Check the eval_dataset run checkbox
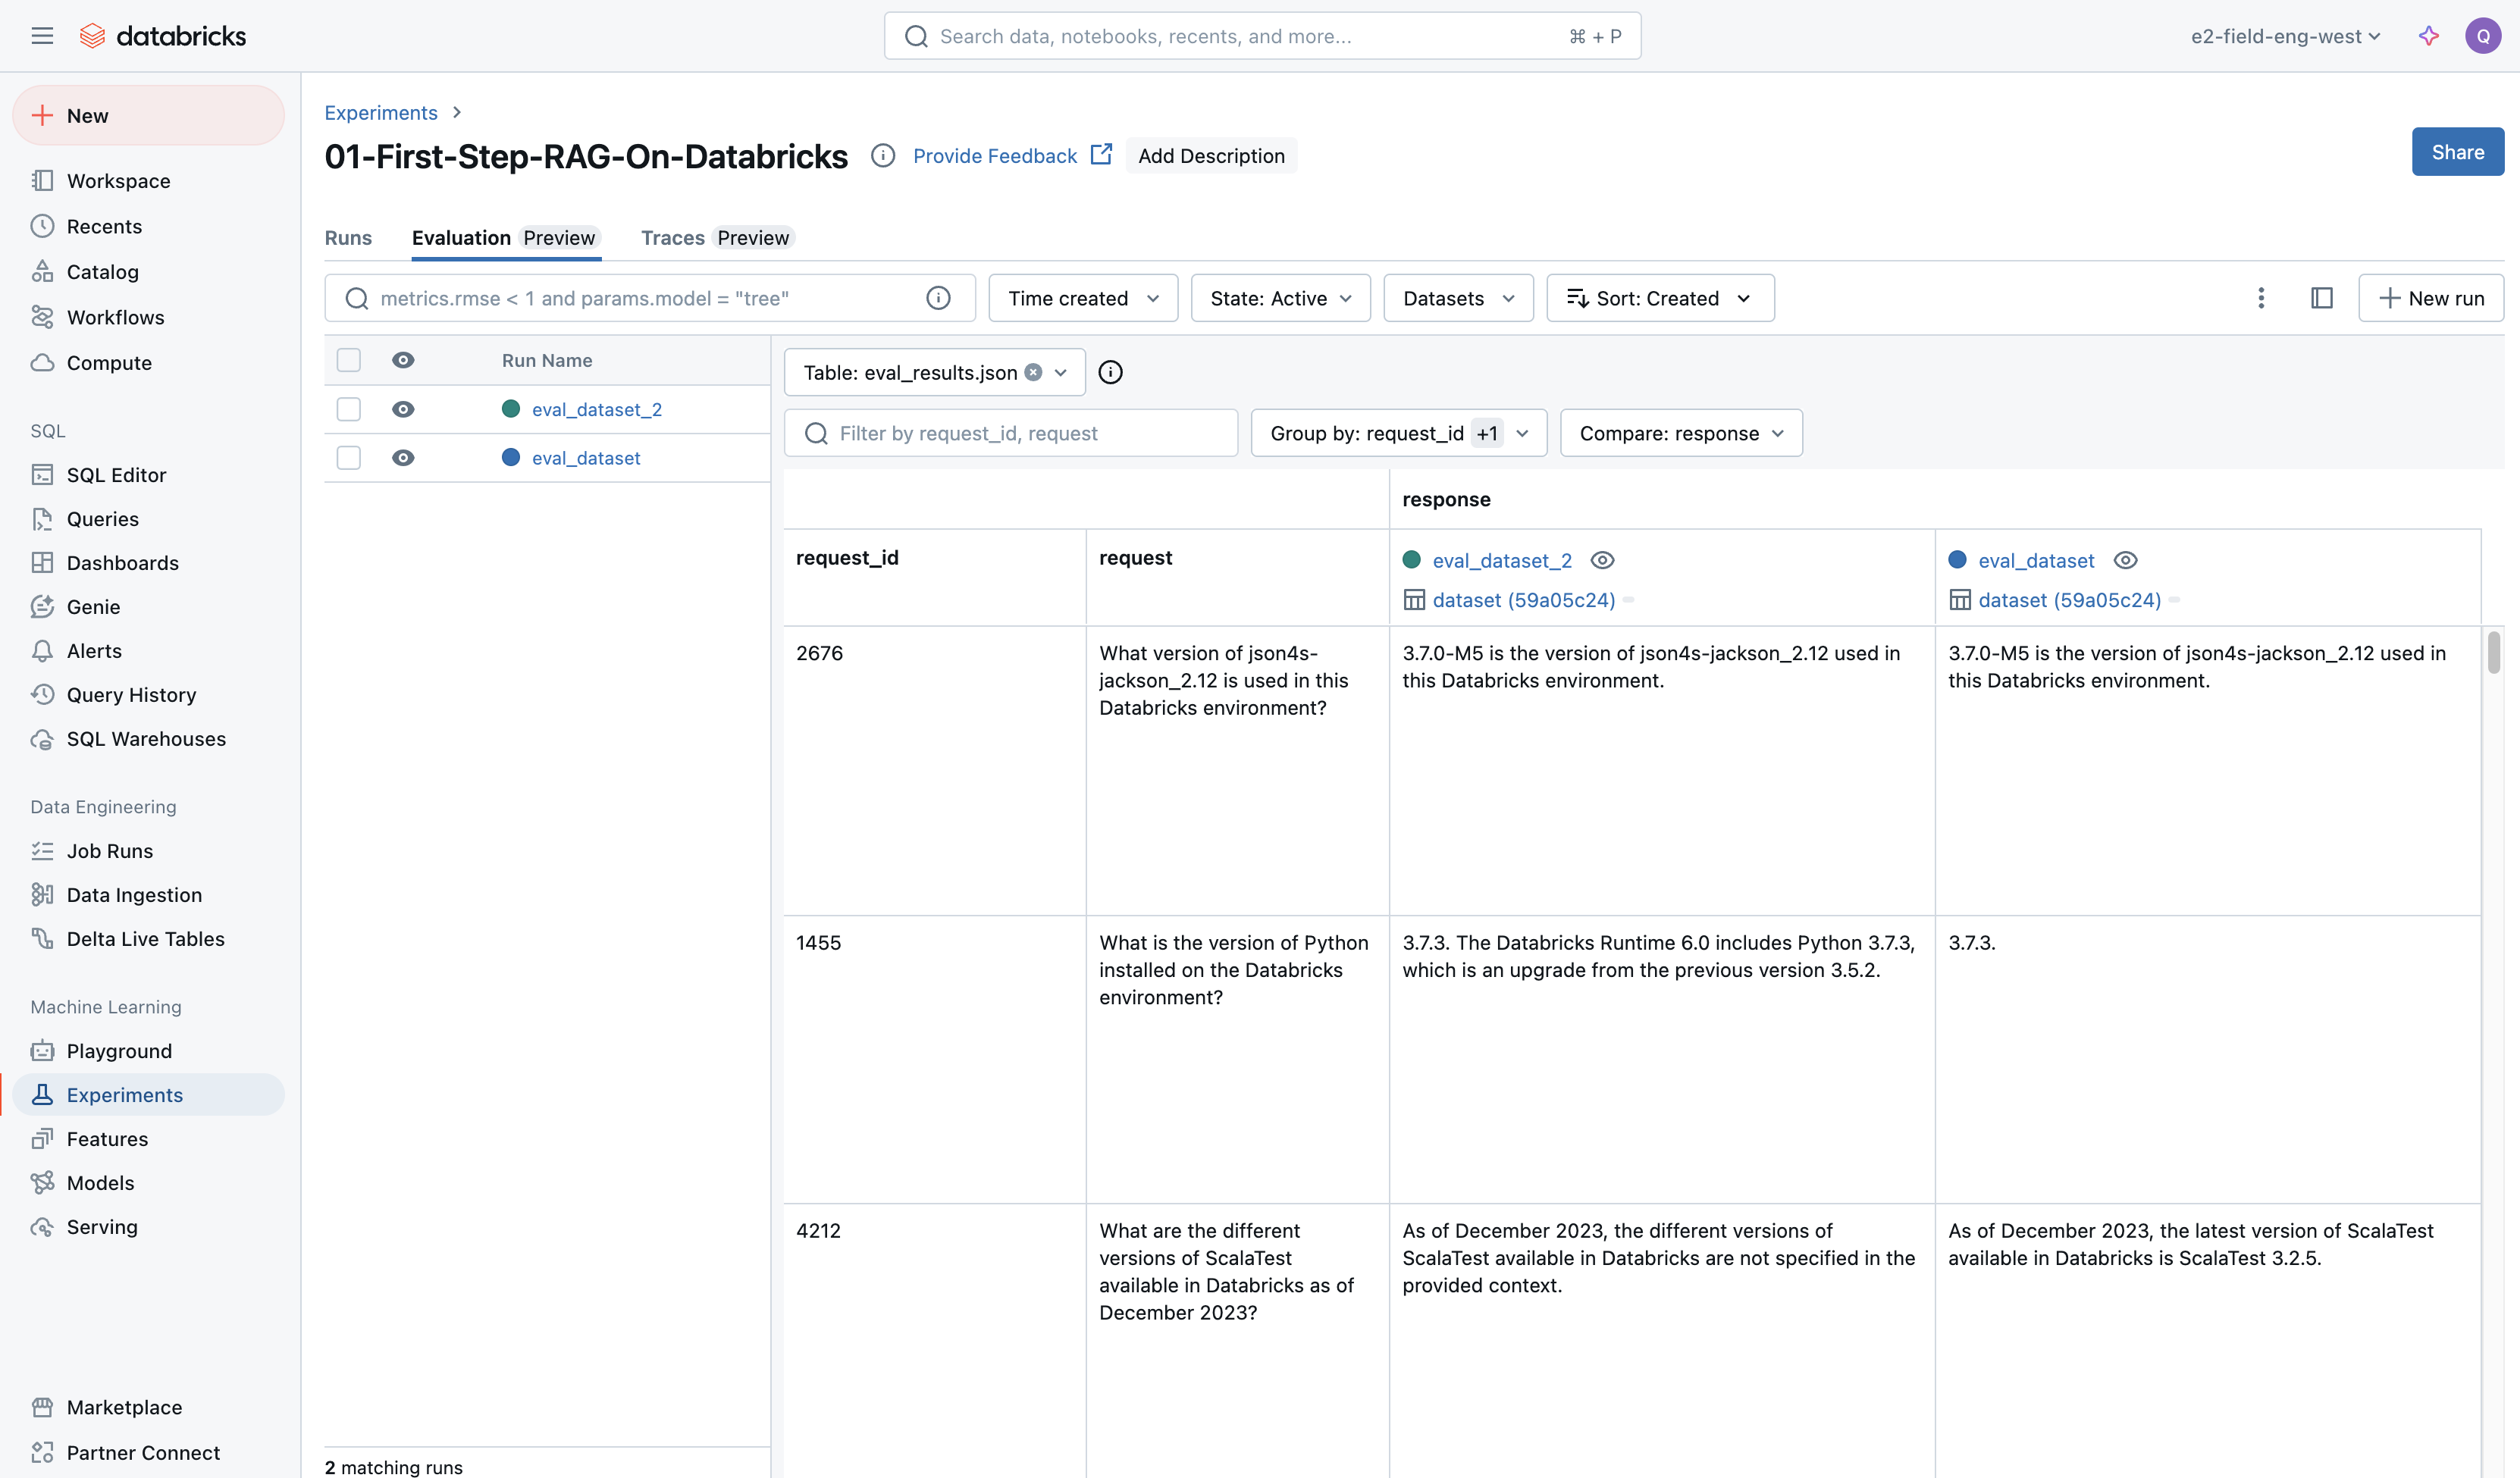The image size is (2520, 1478). [x=348, y=458]
